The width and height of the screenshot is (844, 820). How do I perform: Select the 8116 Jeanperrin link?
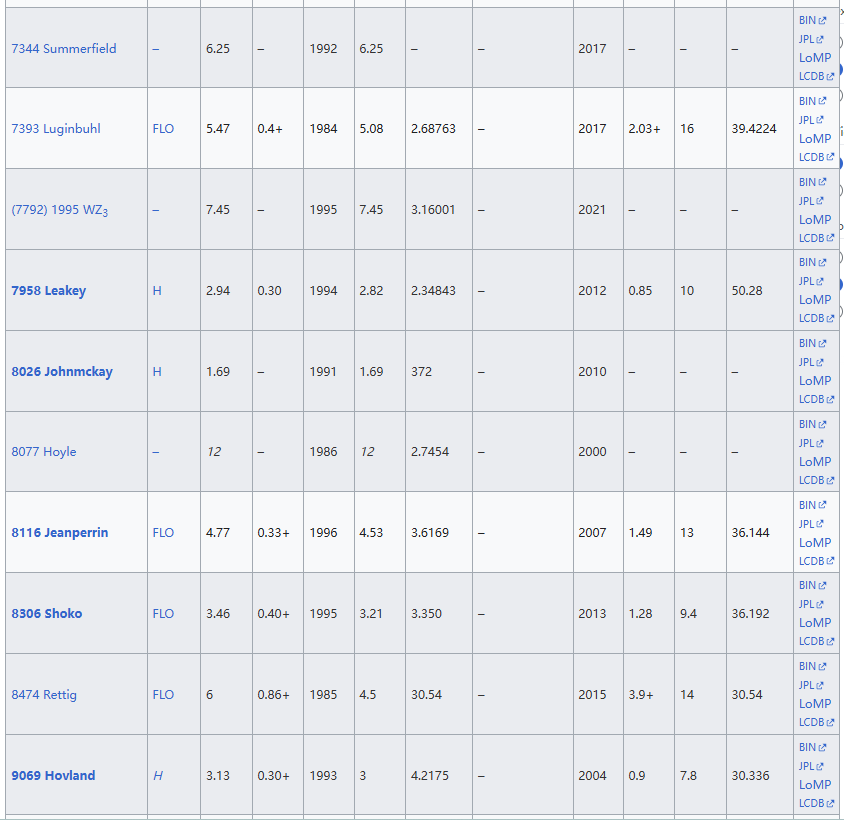tap(60, 533)
